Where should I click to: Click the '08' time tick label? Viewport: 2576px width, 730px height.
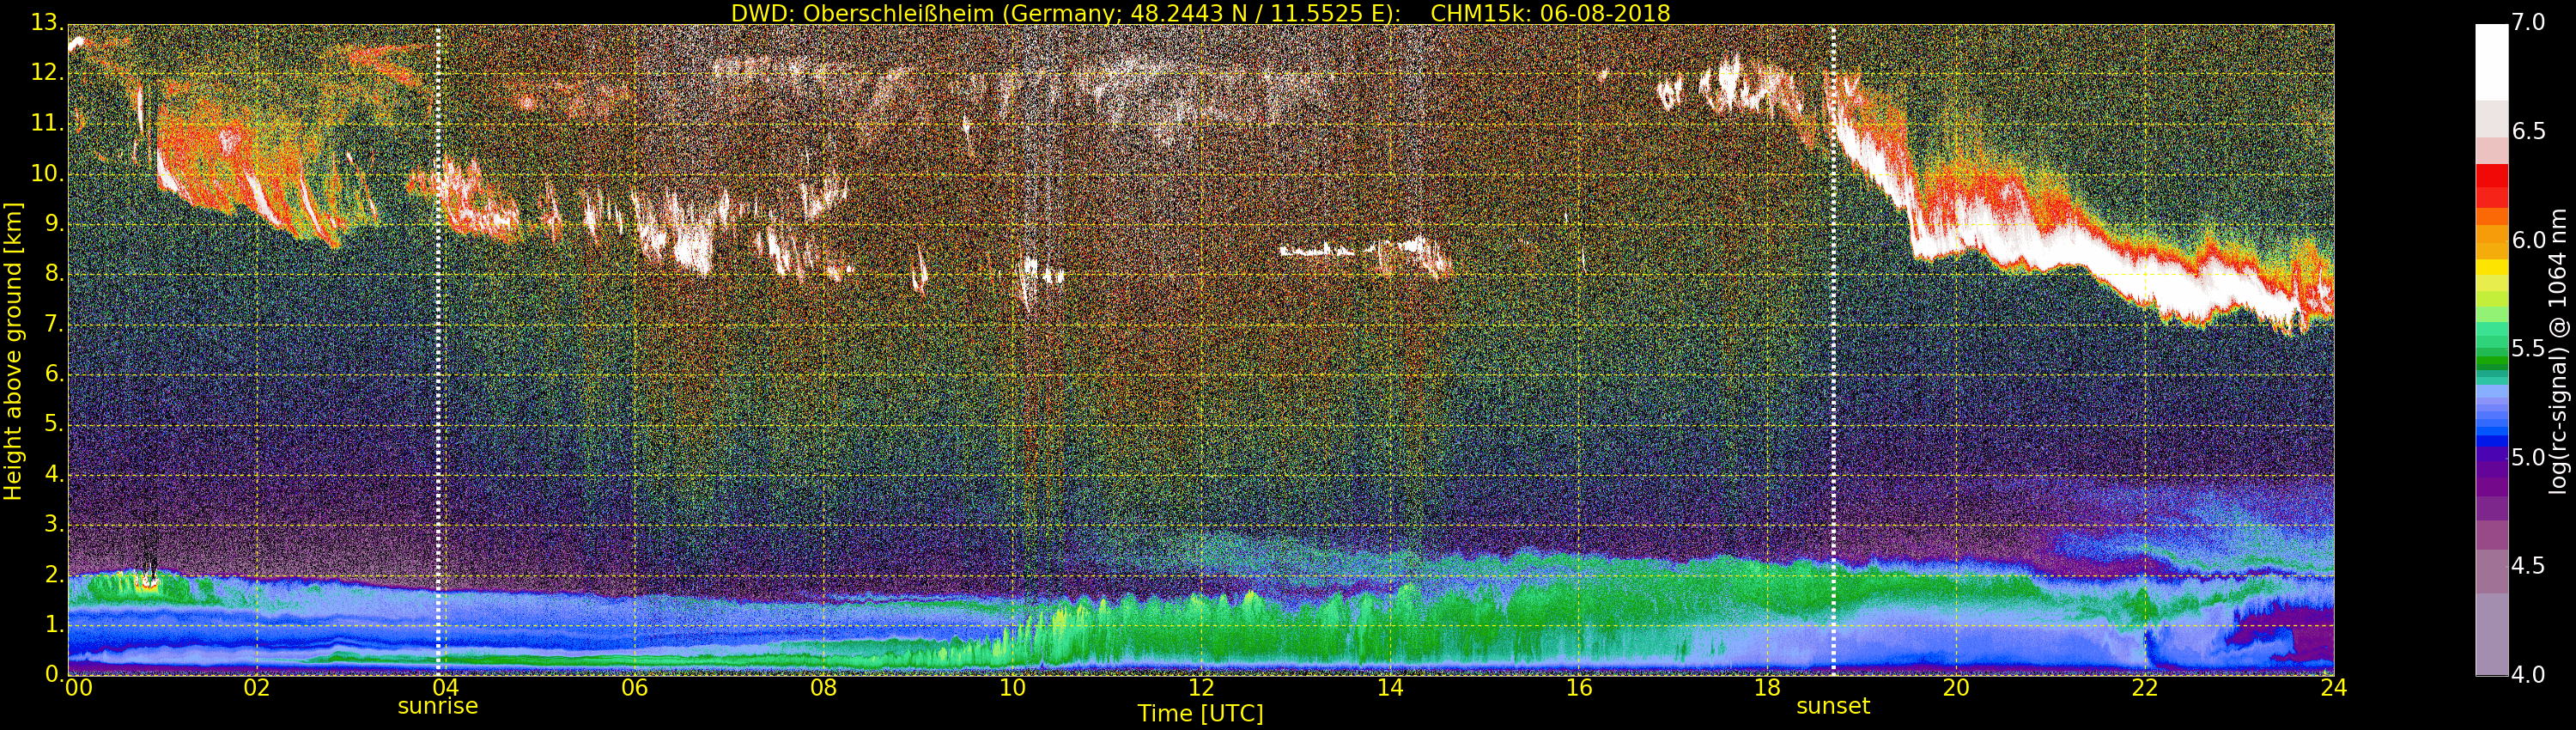point(824,687)
